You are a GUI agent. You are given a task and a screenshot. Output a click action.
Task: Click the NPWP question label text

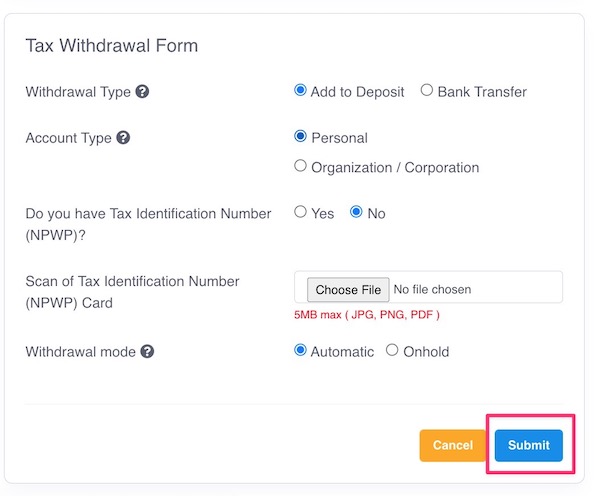tap(148, 224)
